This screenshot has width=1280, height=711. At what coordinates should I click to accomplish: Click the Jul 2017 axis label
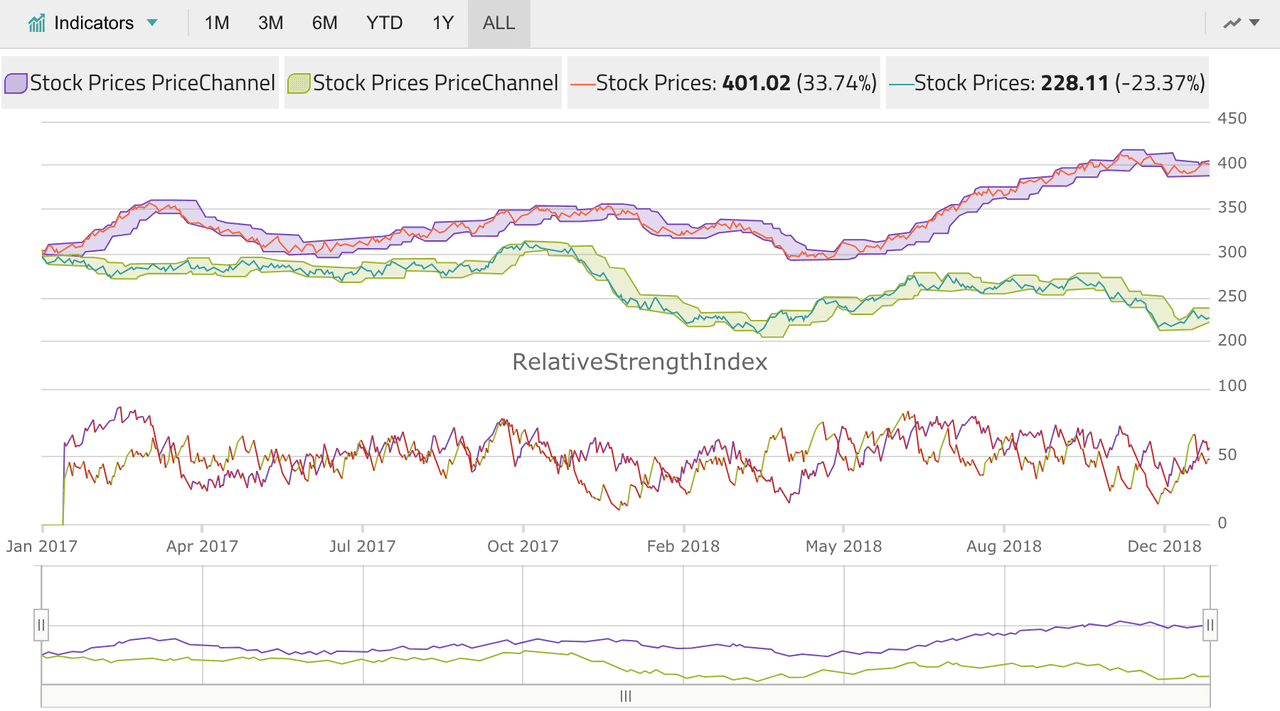362,546
